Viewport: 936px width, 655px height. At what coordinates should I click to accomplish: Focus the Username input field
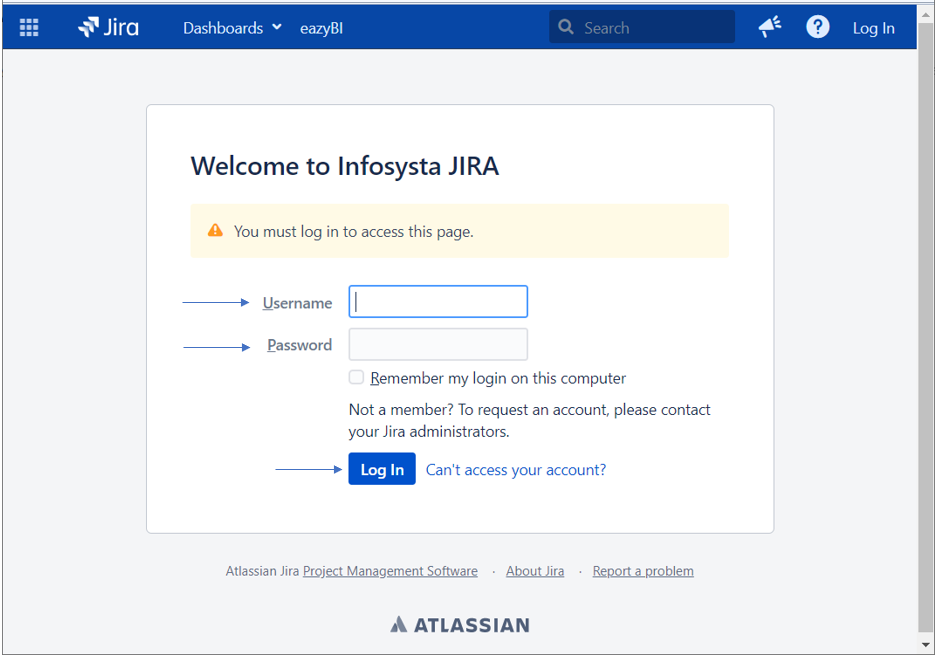coord(438,302)
